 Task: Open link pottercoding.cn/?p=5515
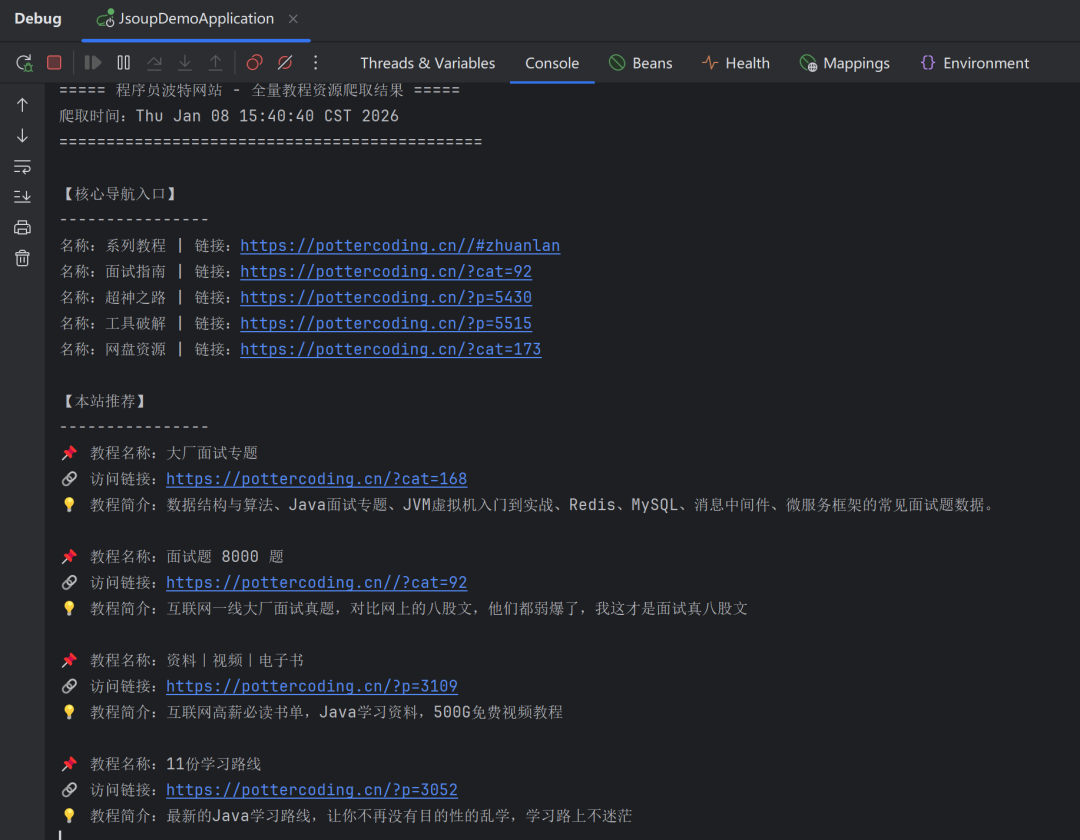coord(386,324)
